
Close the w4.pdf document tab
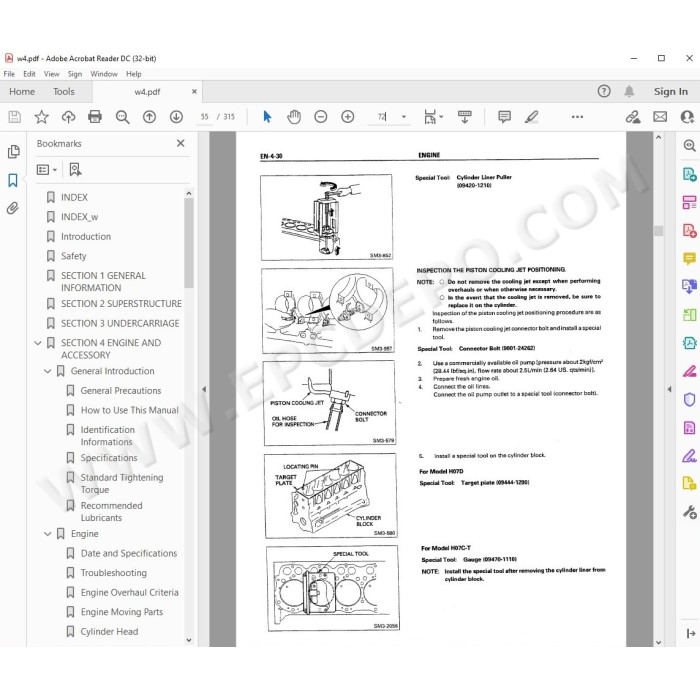point(194,92)
